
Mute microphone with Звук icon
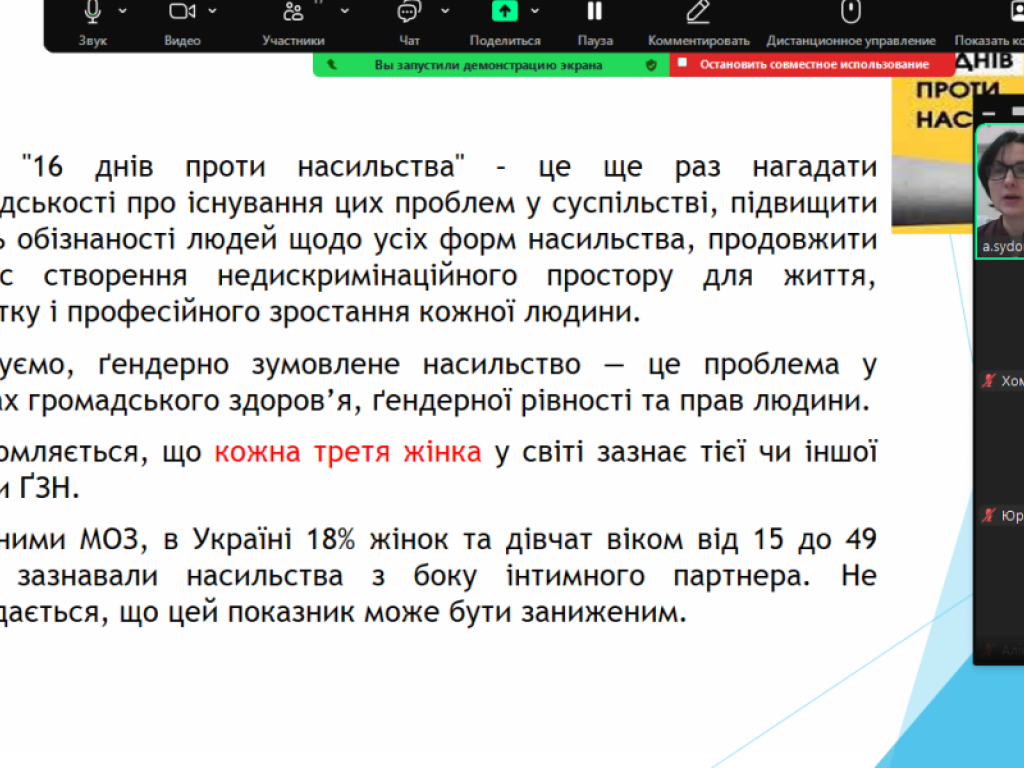[93, 11]
